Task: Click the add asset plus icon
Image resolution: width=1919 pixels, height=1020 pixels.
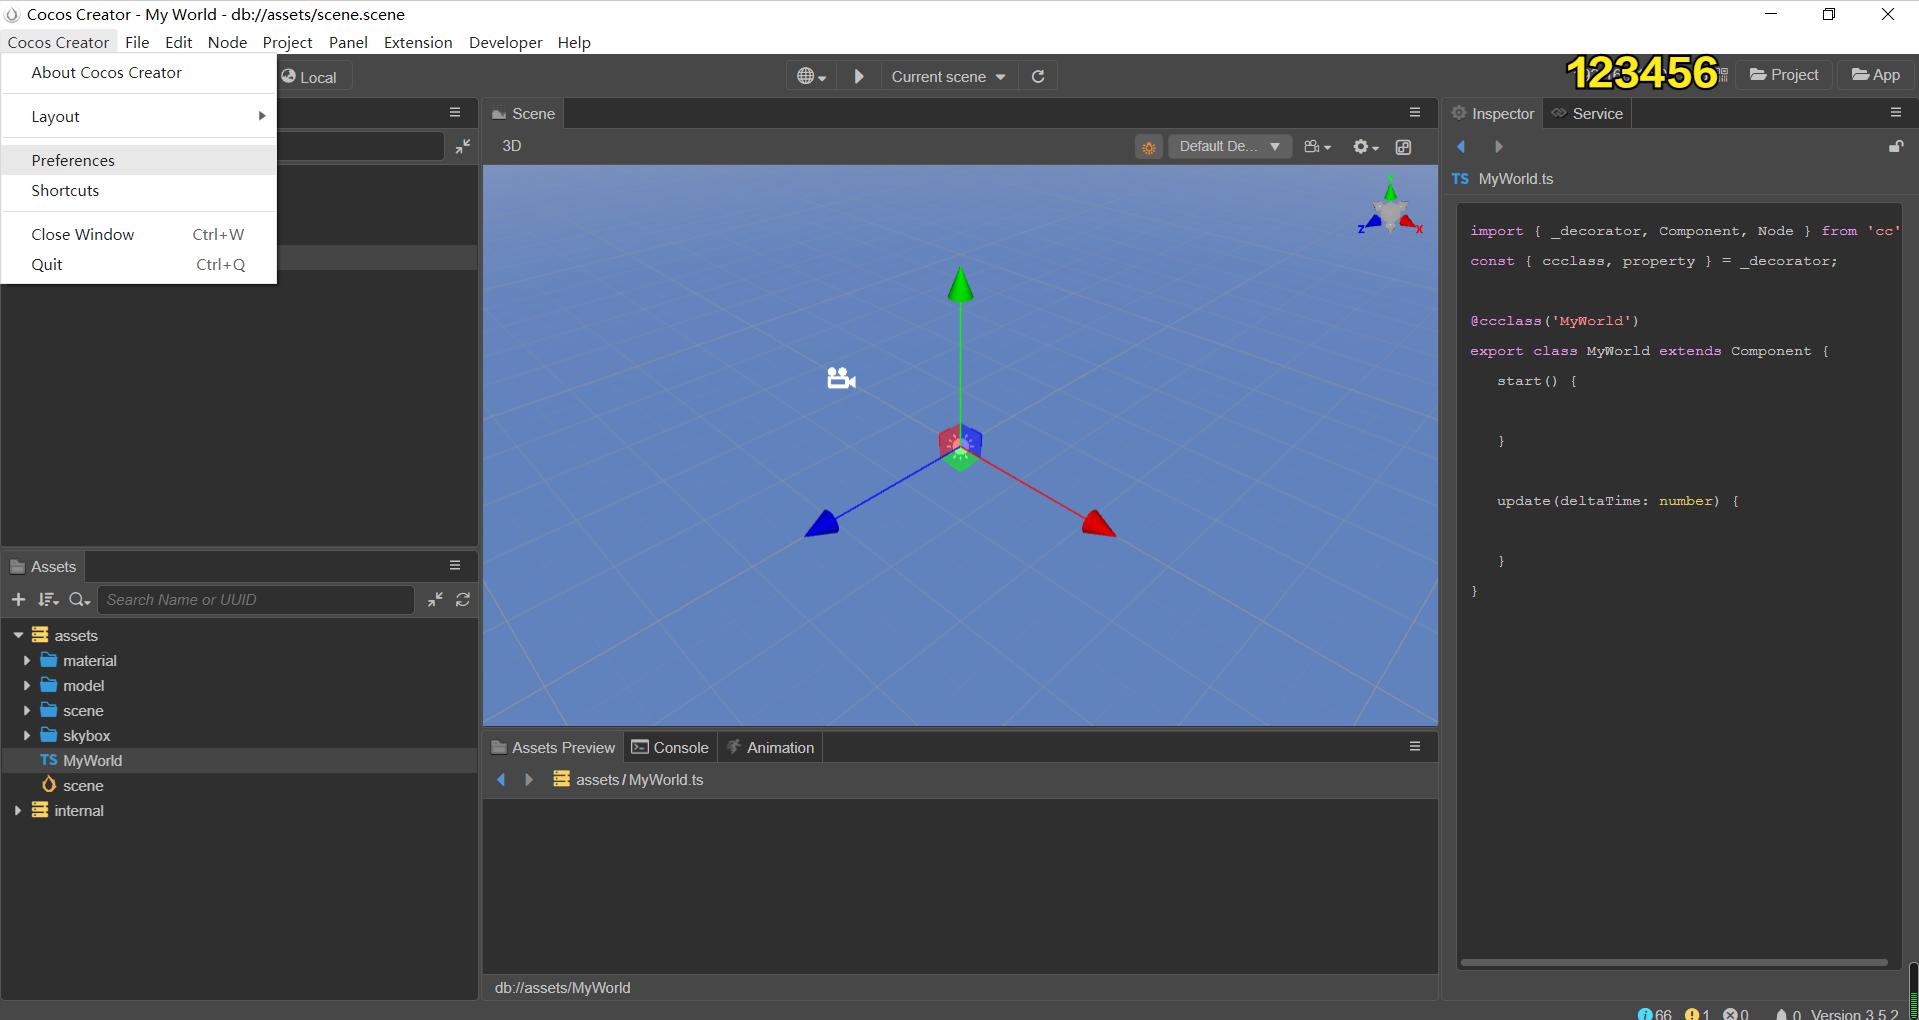Action: pos(18,600)
